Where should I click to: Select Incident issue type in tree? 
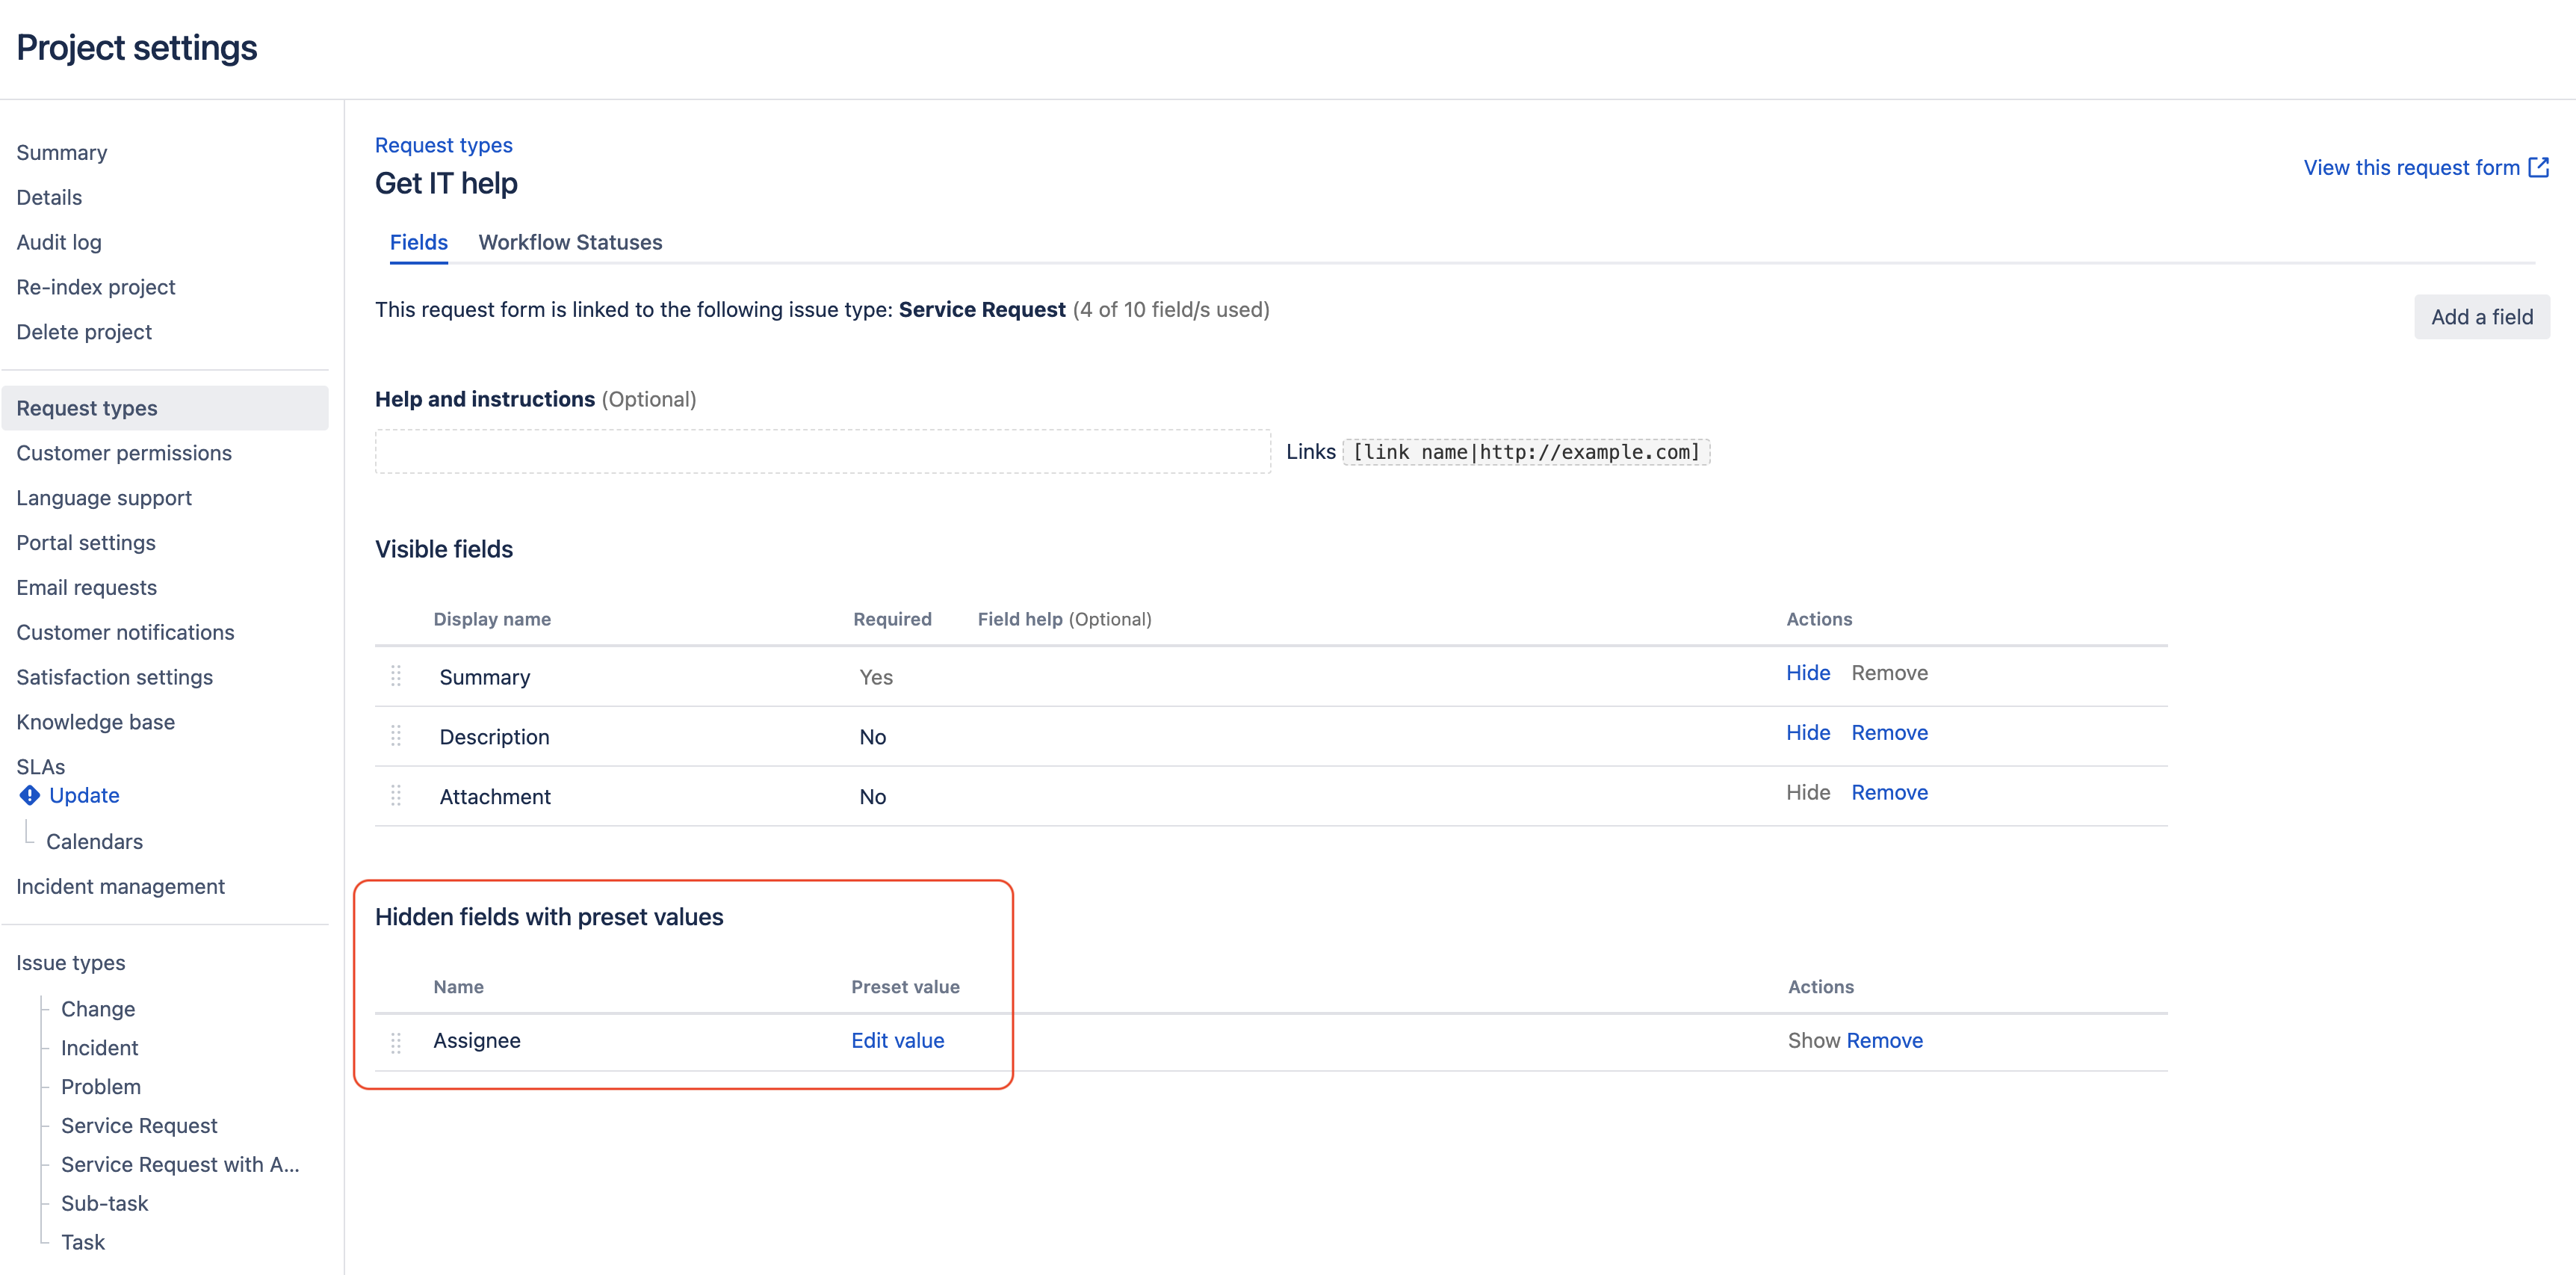(x=99, y=1047)
